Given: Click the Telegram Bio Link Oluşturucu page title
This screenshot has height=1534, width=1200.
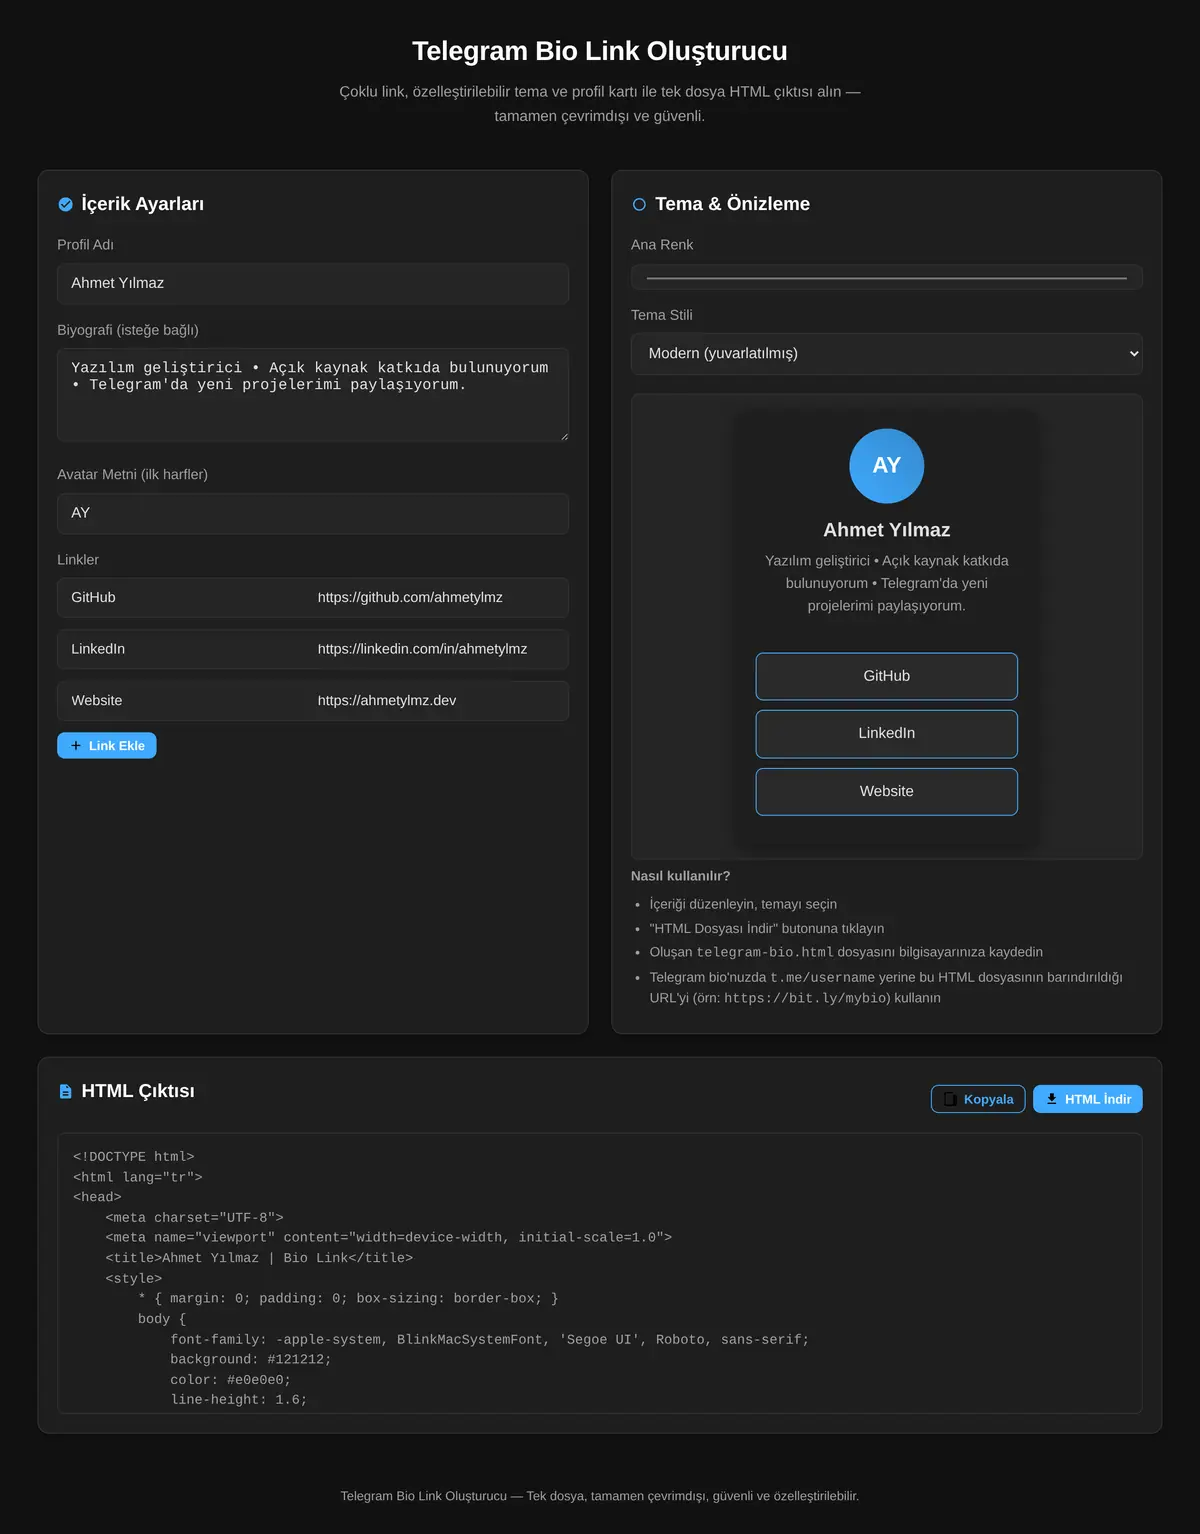Looking at the screenshot, I should [x=600, y=51].
